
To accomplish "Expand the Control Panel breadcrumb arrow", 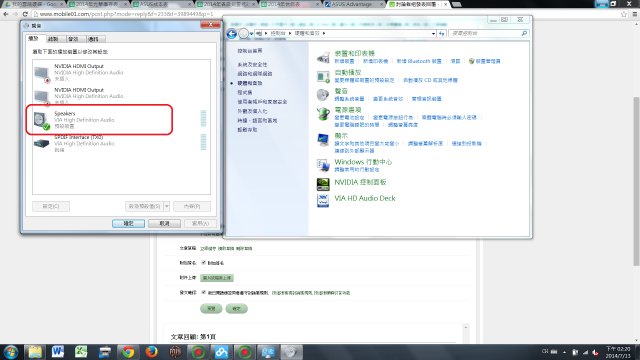I will [x=290, y=33].
